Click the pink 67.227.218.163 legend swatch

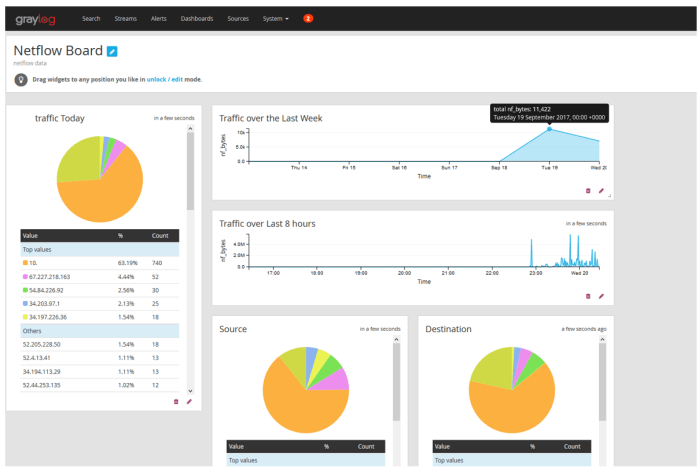click(25, 276)
